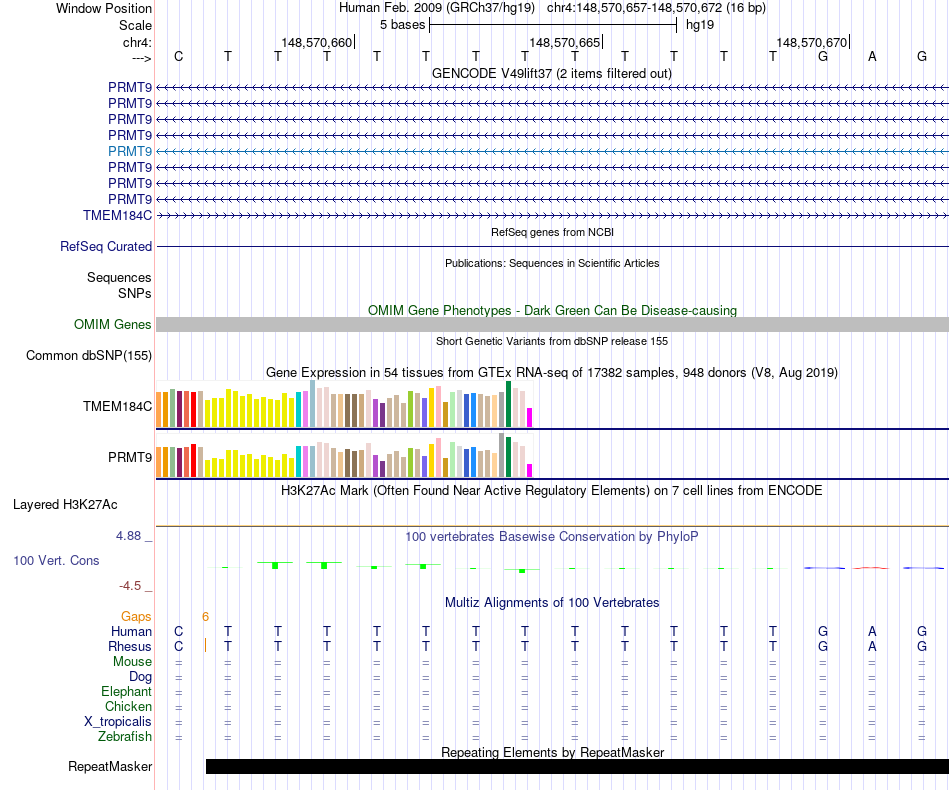Click the gray OMIM Genes bar
The width and height of the screenshot is (950, 790).
click(552, 325)
